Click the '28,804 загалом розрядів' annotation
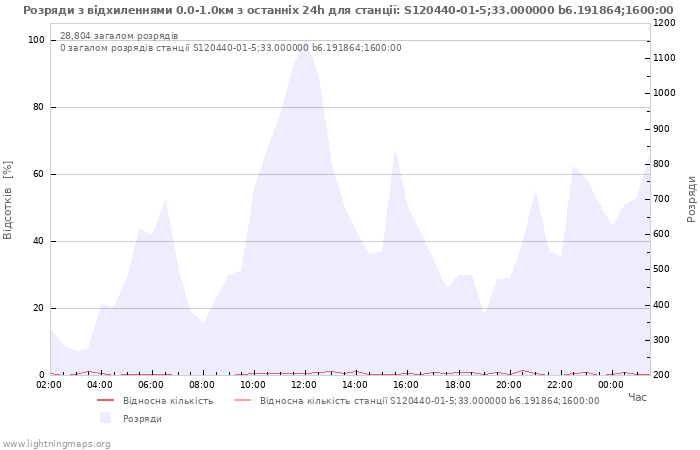 click(119, 36)
